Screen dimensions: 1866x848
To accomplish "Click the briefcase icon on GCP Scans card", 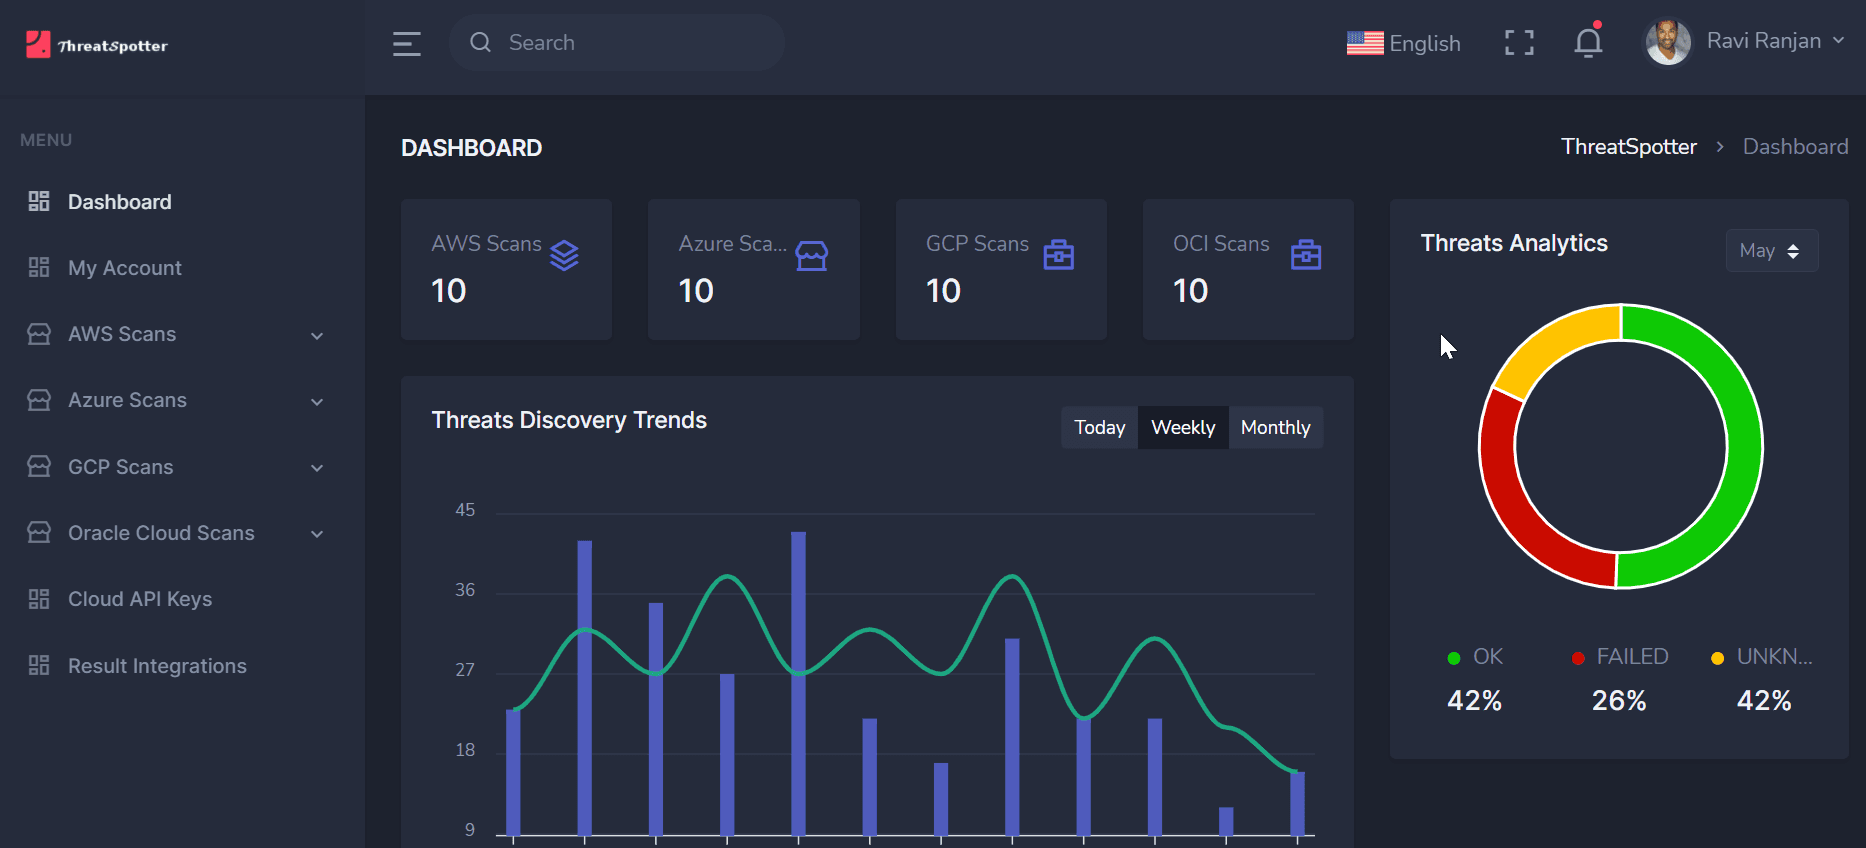I will click(1058, 256).
